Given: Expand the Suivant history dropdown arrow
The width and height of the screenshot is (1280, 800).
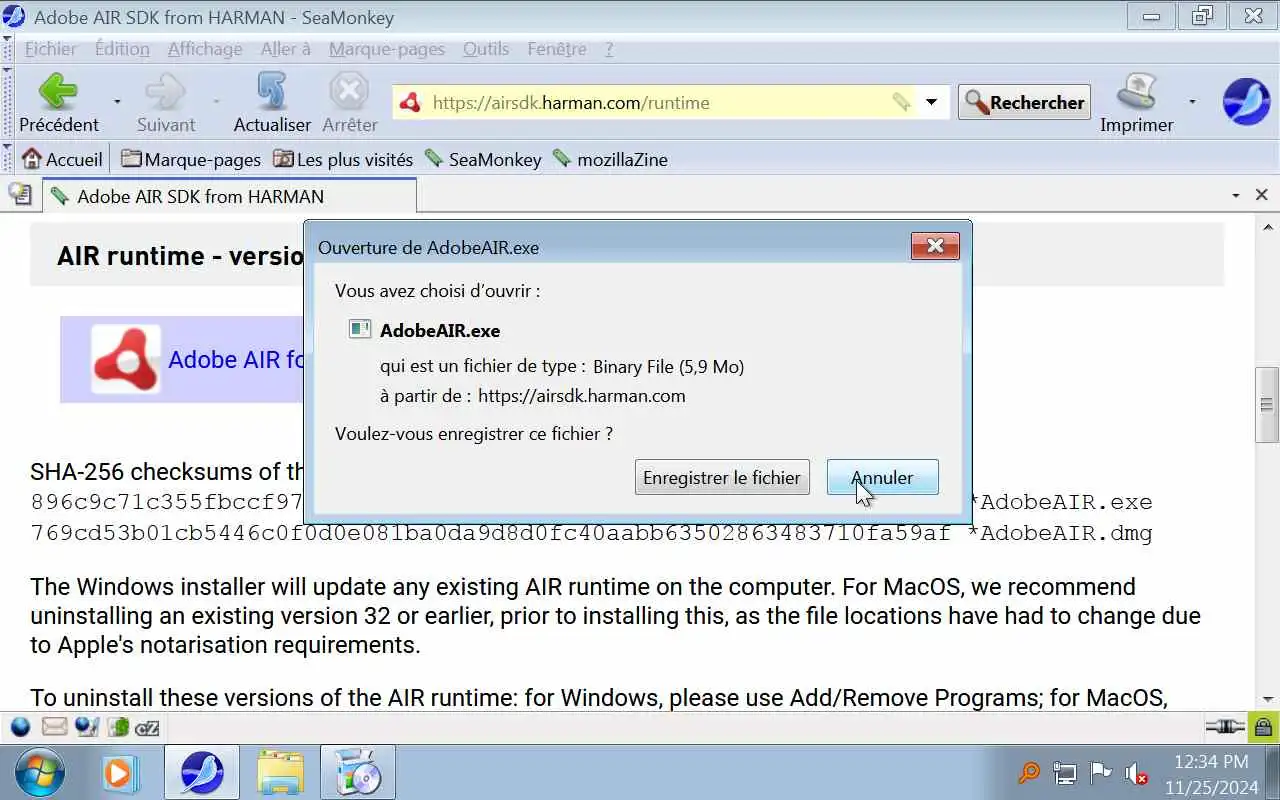Looking at the screenshot, I should point(216,102).
